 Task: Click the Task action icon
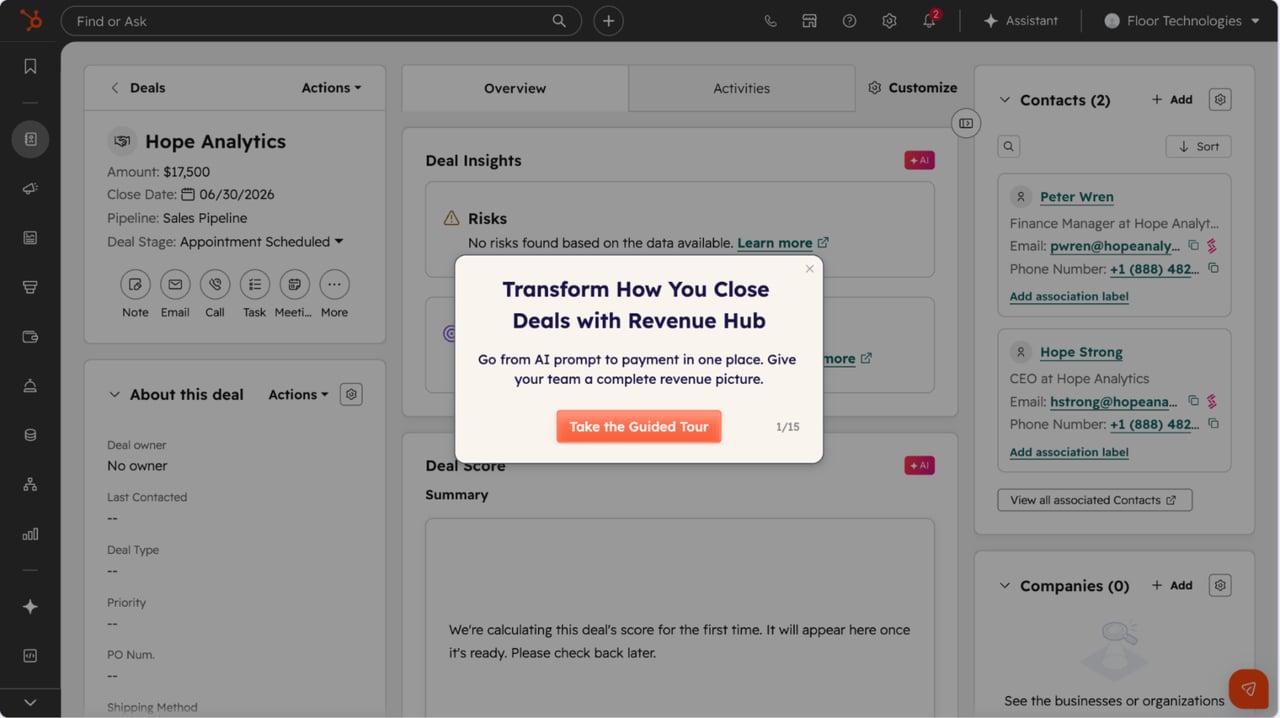(255, 285)
